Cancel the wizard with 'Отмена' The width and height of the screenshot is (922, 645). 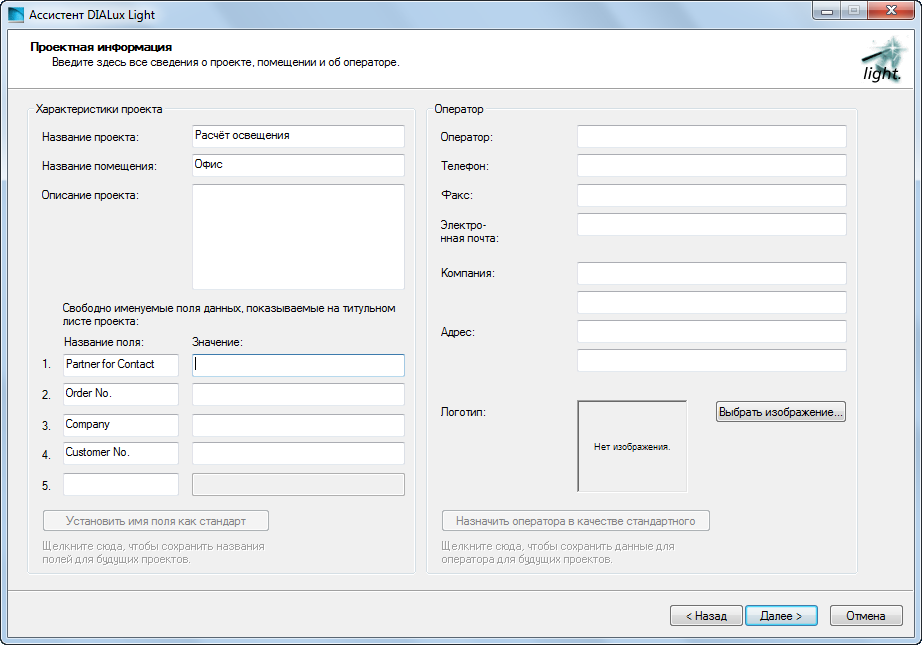point(866,616)
